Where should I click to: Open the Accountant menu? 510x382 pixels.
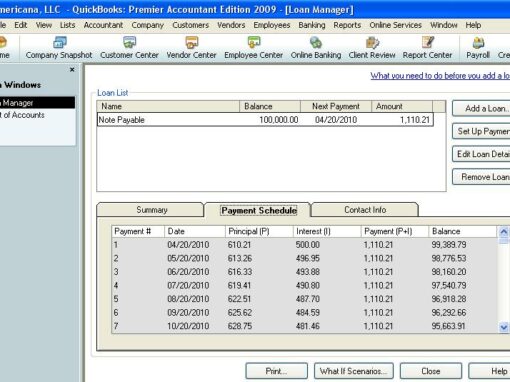click(103, 25)
